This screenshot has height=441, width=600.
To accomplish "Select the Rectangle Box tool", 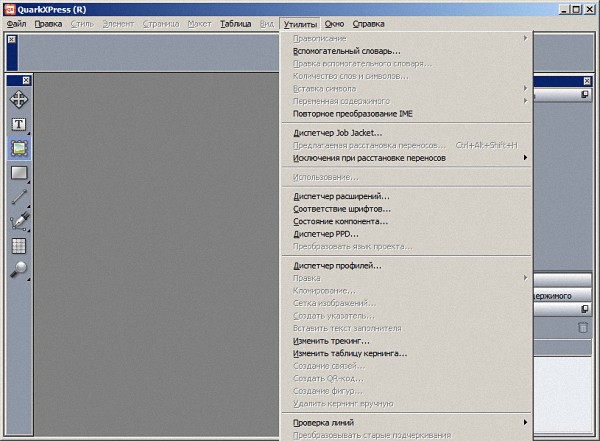I will (19, 173).
